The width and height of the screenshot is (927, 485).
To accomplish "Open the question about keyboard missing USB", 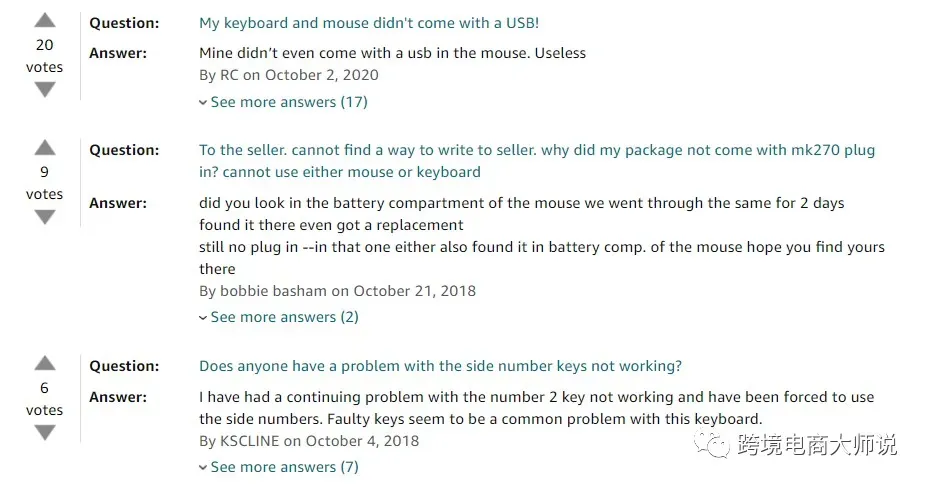I will 369,23.
